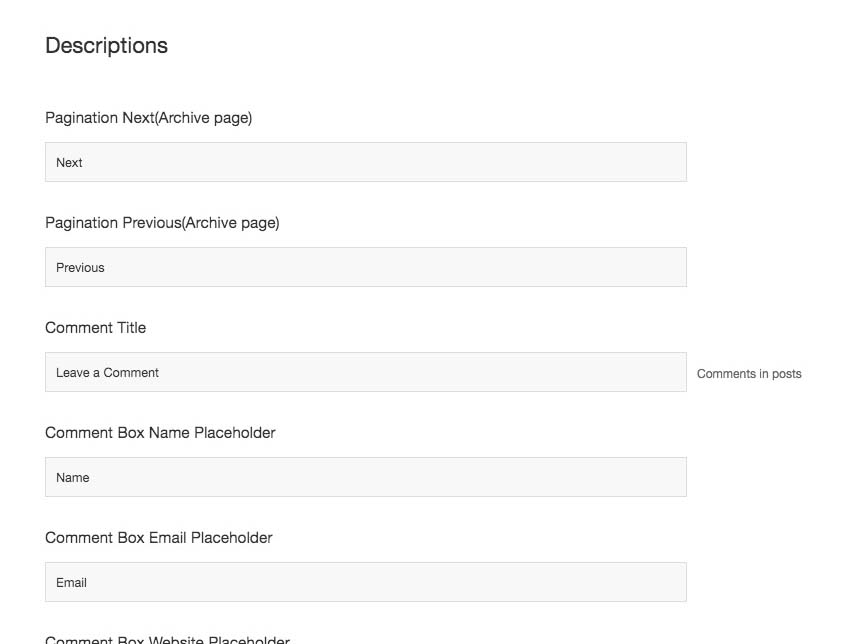The image size is (841, 644).
Task: Click the Comment Box Website Placeholder label
Action: [167, 639]
